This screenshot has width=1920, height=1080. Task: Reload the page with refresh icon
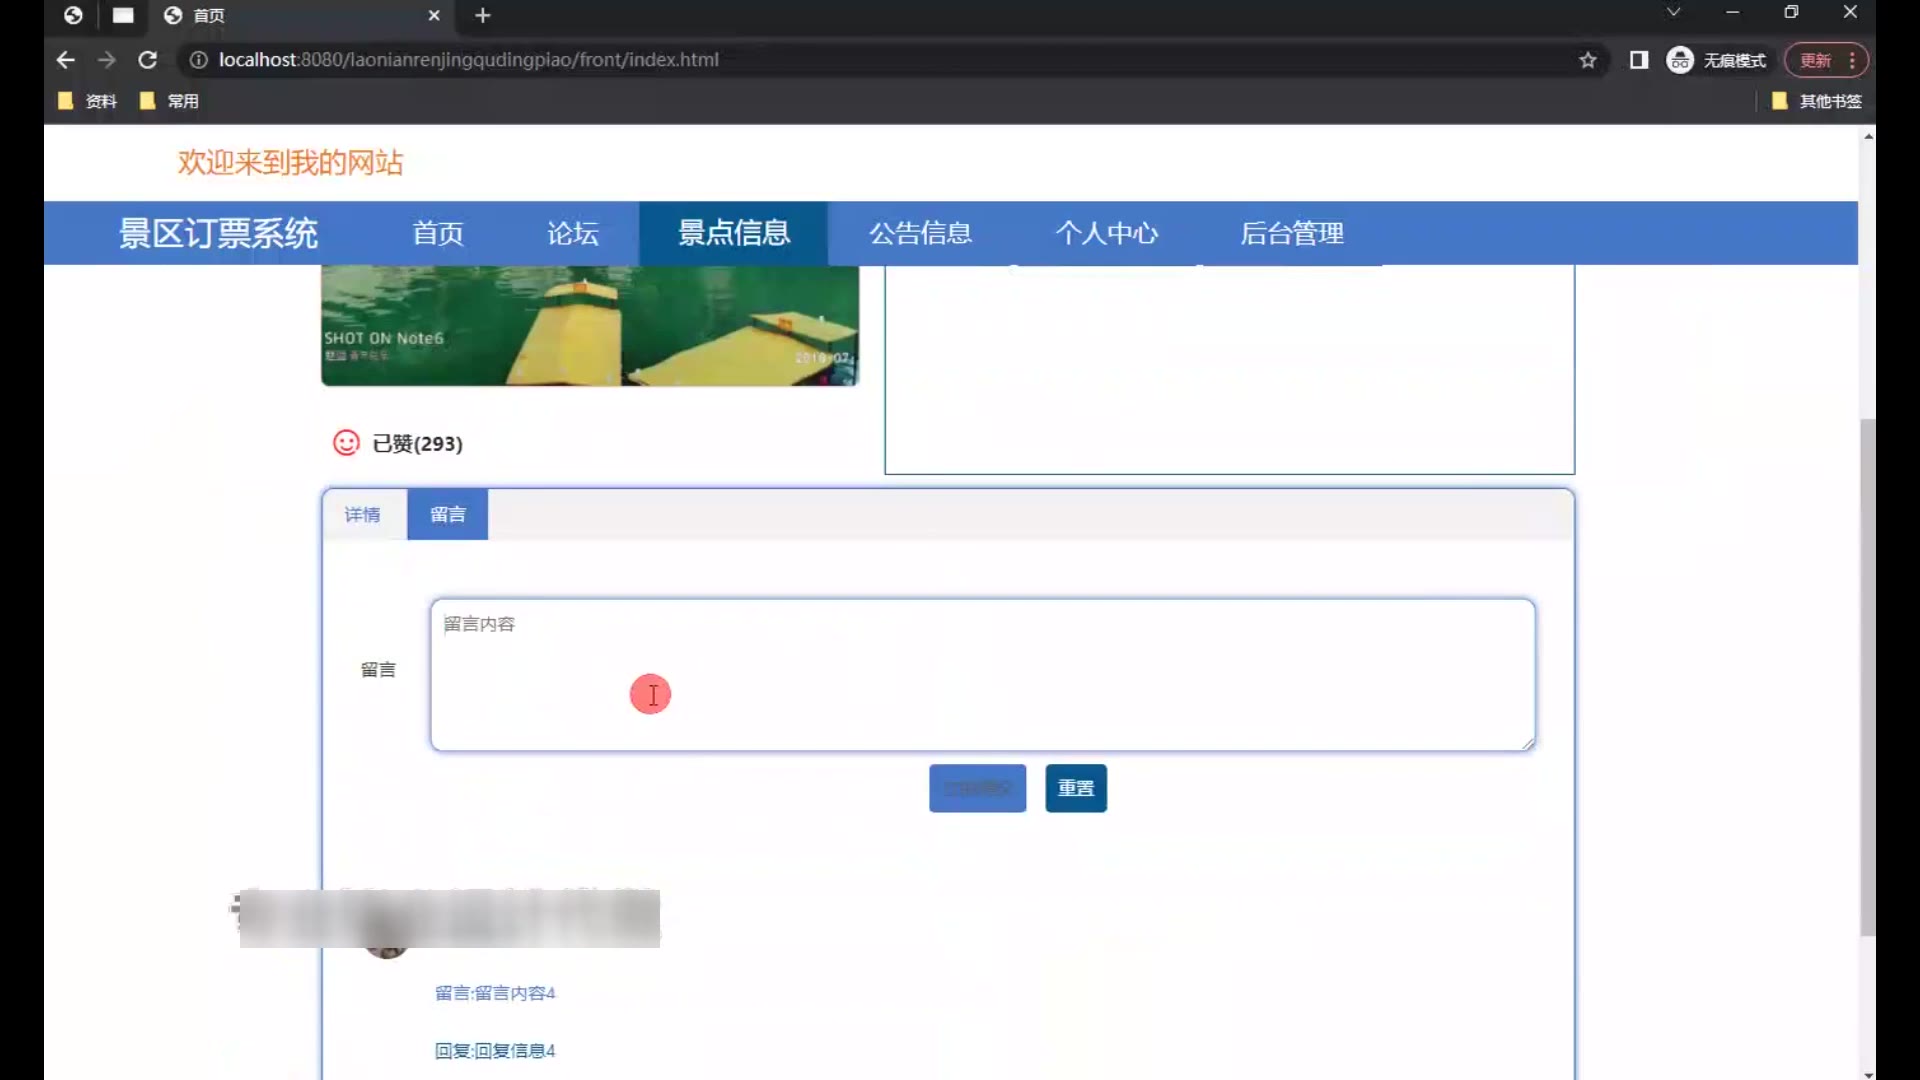pos(148,60)
